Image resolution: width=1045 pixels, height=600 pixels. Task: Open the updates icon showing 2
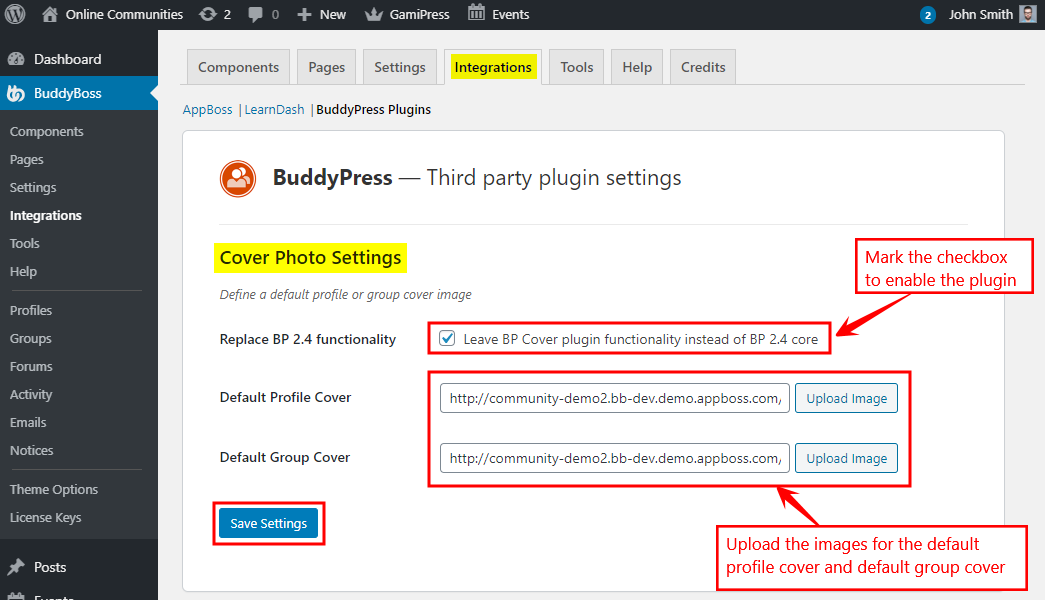pyautogui.click(x=207, y=14)
